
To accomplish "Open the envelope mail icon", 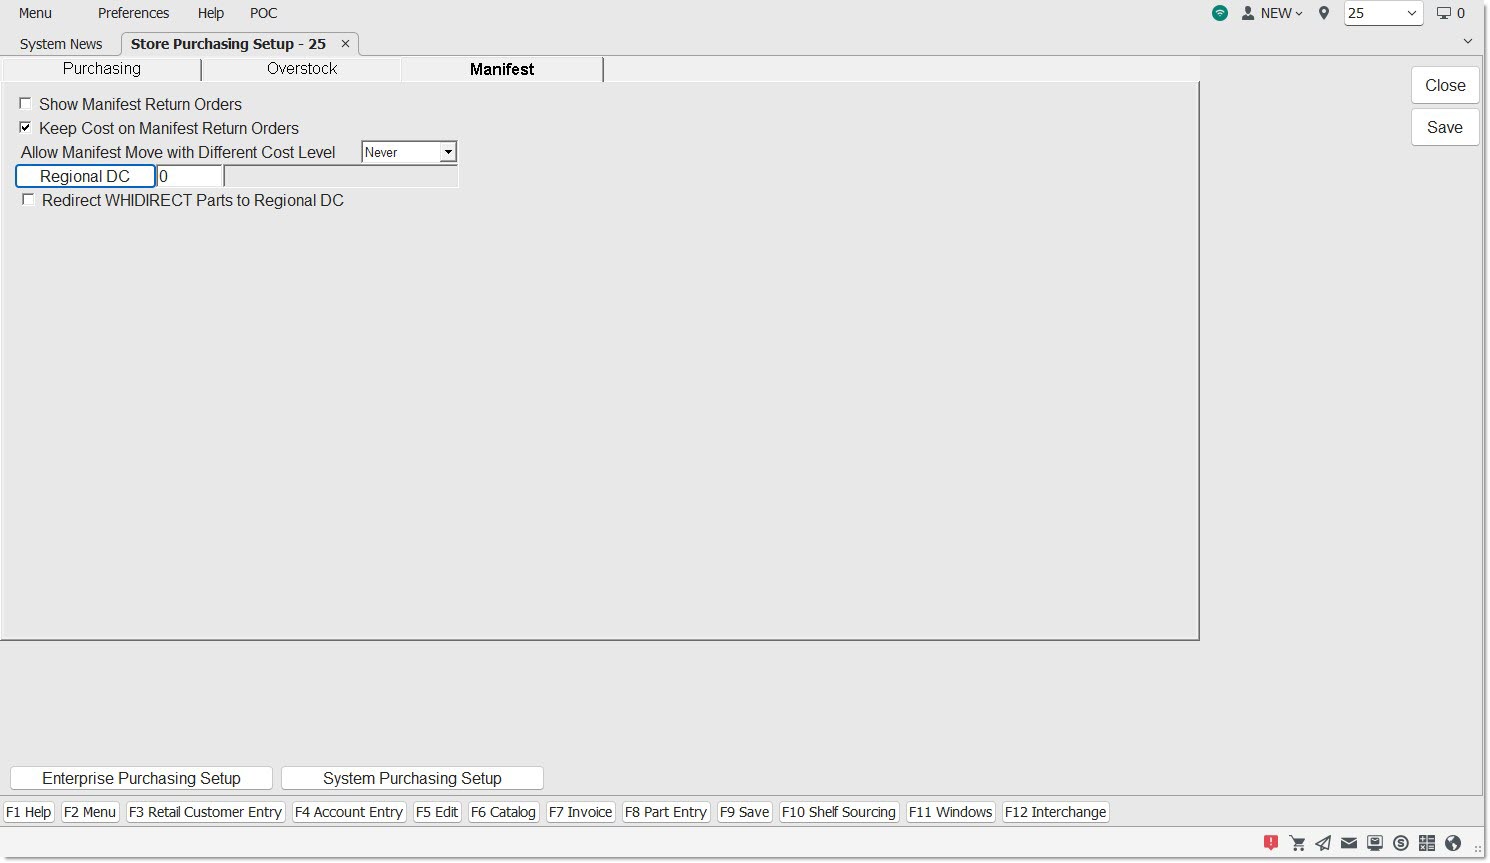I will pyautogui.click(x=1349, y=843).
